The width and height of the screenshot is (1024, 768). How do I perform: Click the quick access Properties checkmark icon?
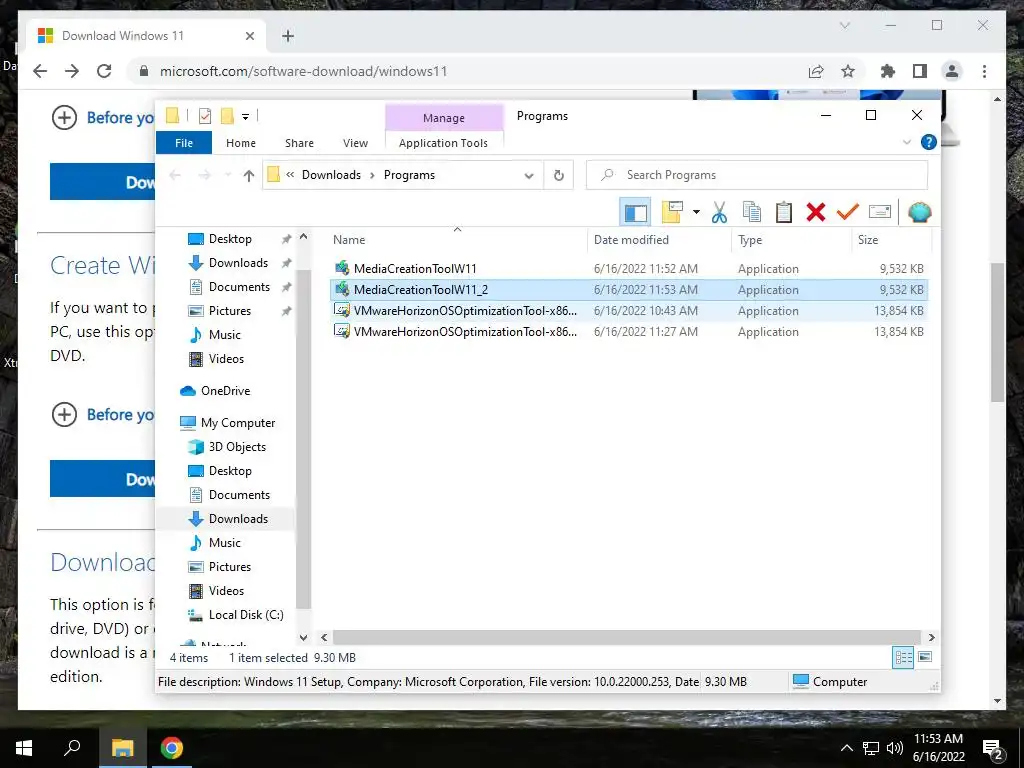(204, 116)
